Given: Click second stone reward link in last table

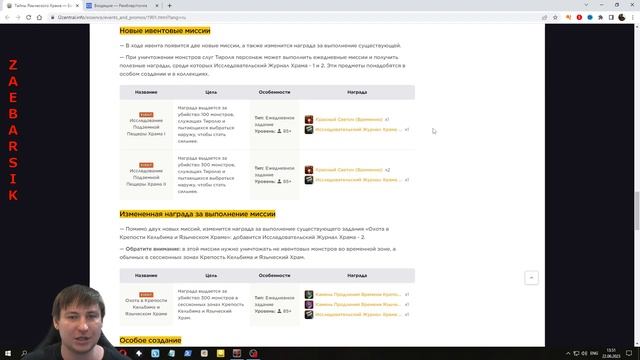Looking at the screenshot, I should [358, 304].
